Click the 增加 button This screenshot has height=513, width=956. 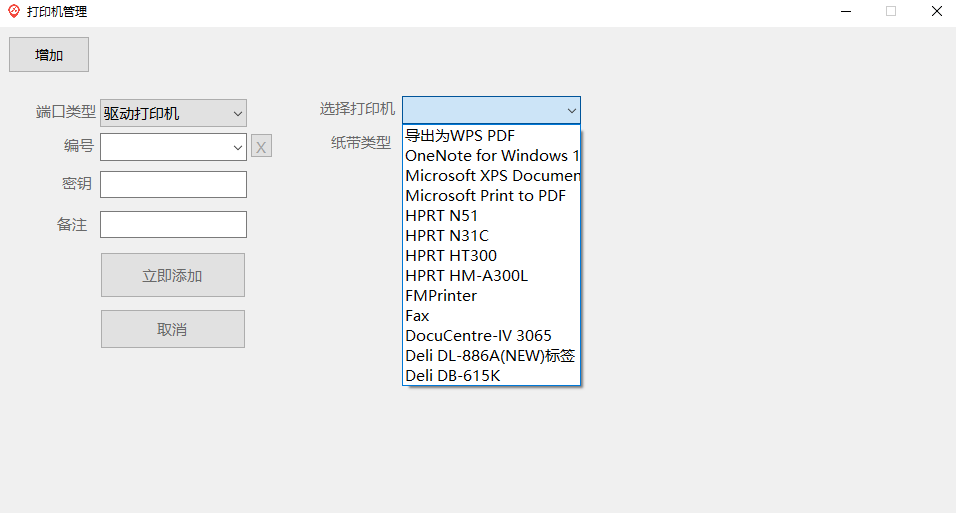[x=49, y=54]
